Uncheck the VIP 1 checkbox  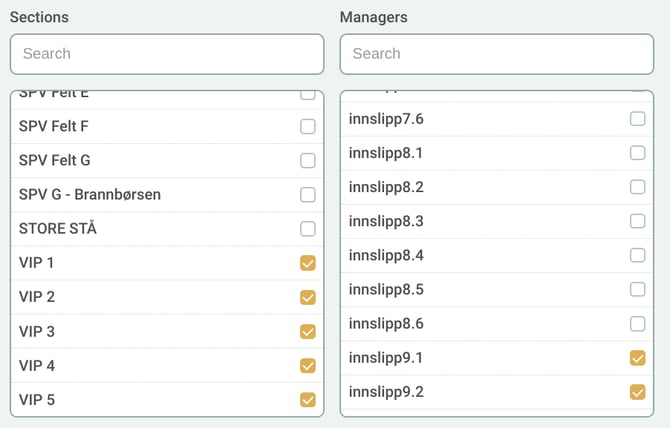click(308, 263)
